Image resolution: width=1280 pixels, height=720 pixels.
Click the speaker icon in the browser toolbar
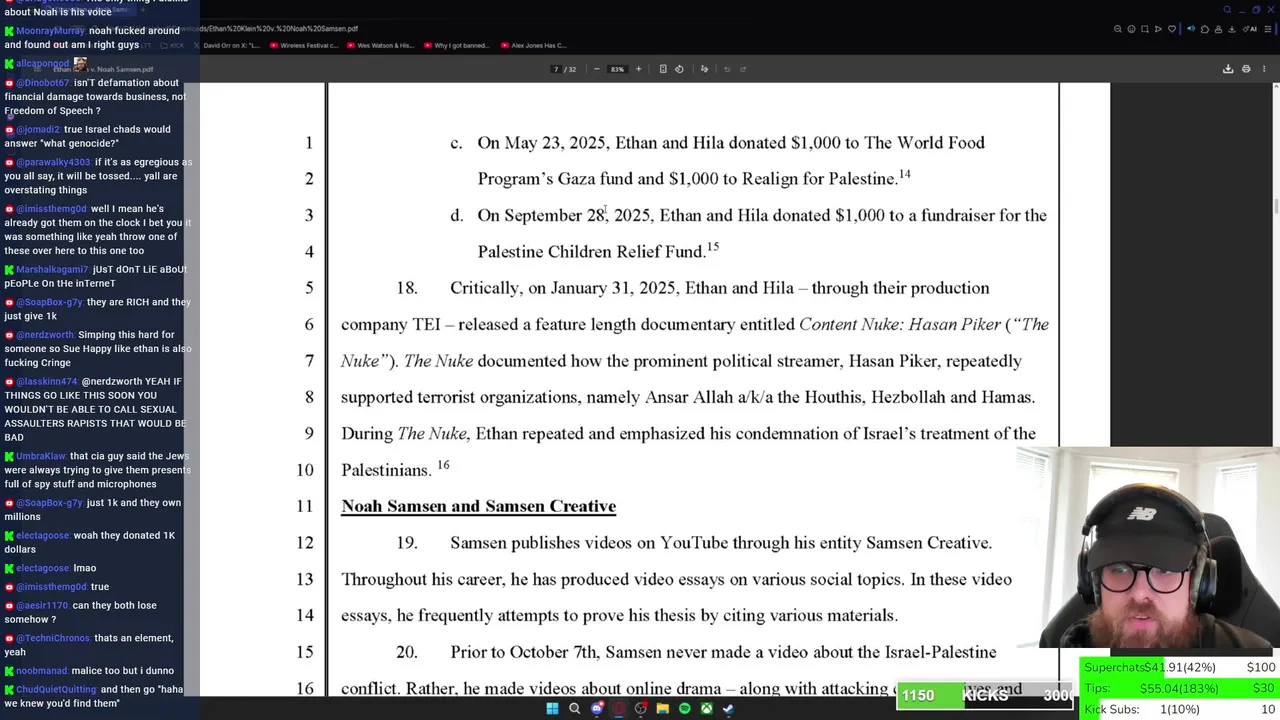tap(1191, 29)
